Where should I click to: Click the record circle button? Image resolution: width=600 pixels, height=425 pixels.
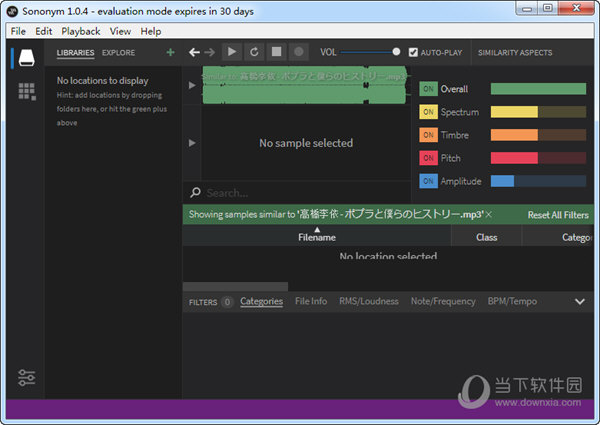(299, 52)
